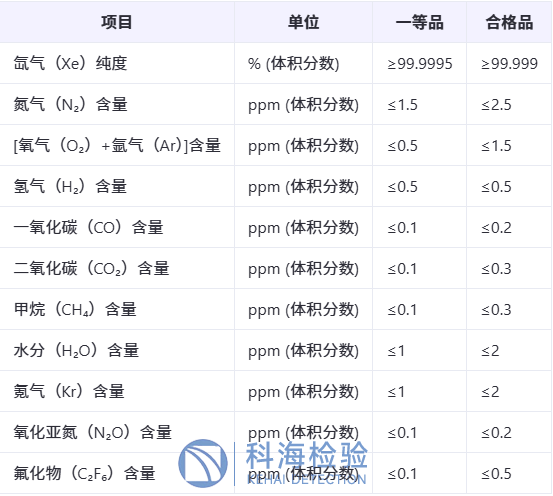Select first-grade ≤1 in 水分 row
Image resolution: width=553 pixels, height=496 pixels.
[396, 351]
